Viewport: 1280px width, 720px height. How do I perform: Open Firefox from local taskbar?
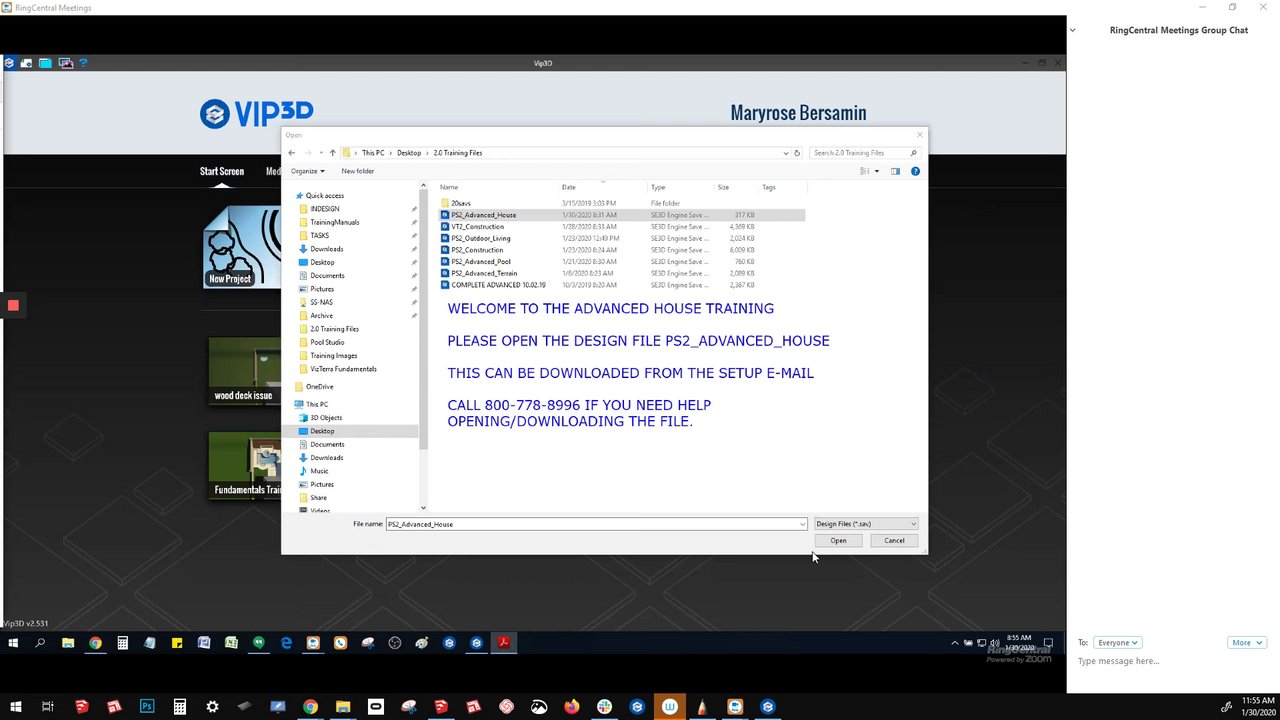pos(572,707)
